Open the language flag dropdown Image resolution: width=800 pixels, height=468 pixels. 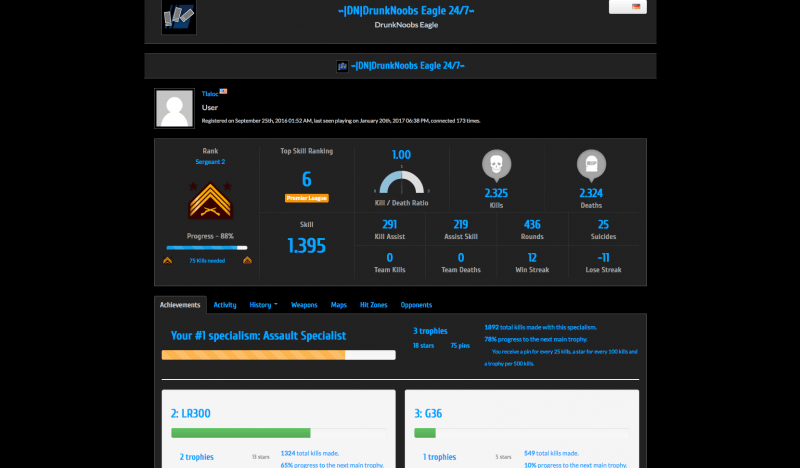[627, 6]
